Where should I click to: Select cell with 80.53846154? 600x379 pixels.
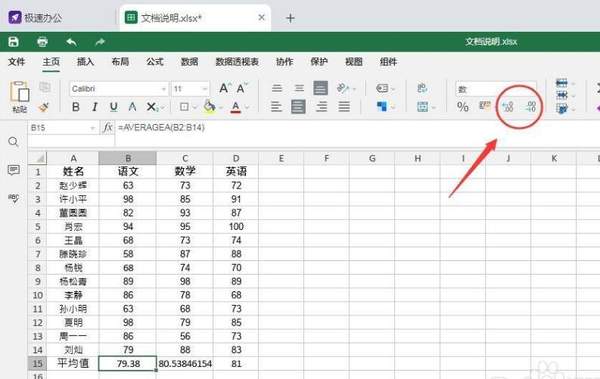tap(185, 363)
